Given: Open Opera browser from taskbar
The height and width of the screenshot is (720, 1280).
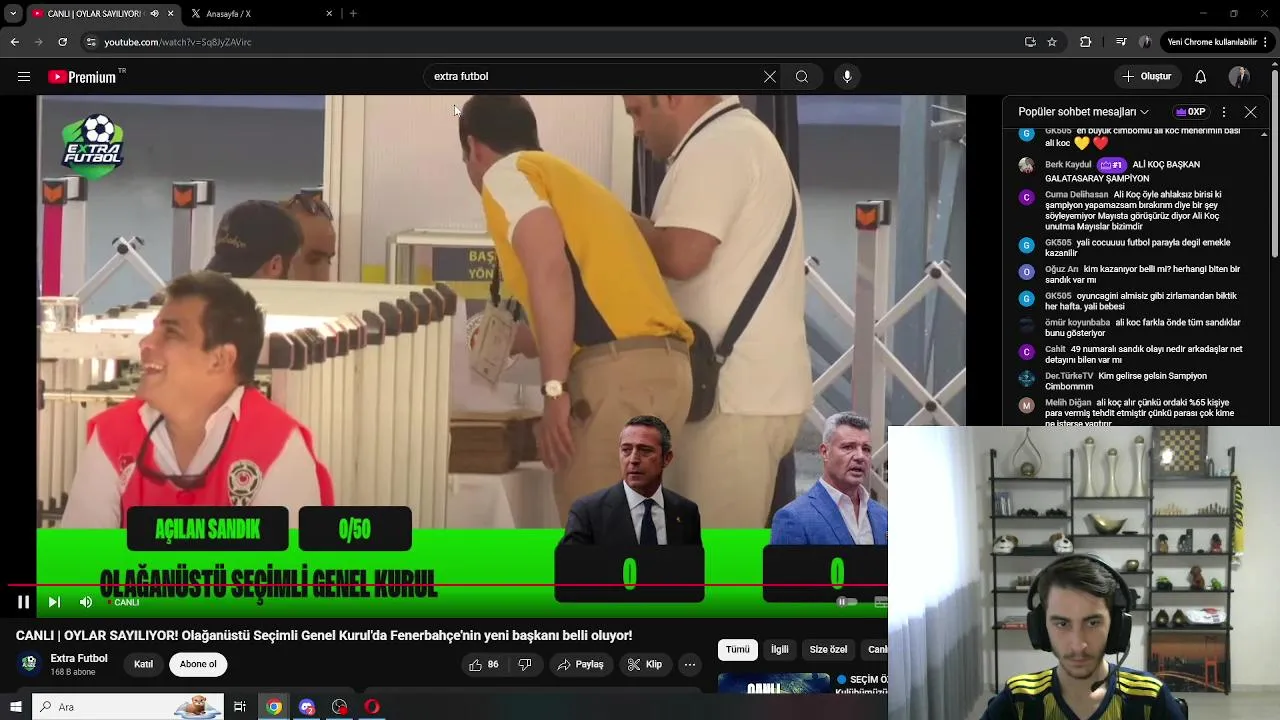Looking at the screenshot, I should click(372, 707).
